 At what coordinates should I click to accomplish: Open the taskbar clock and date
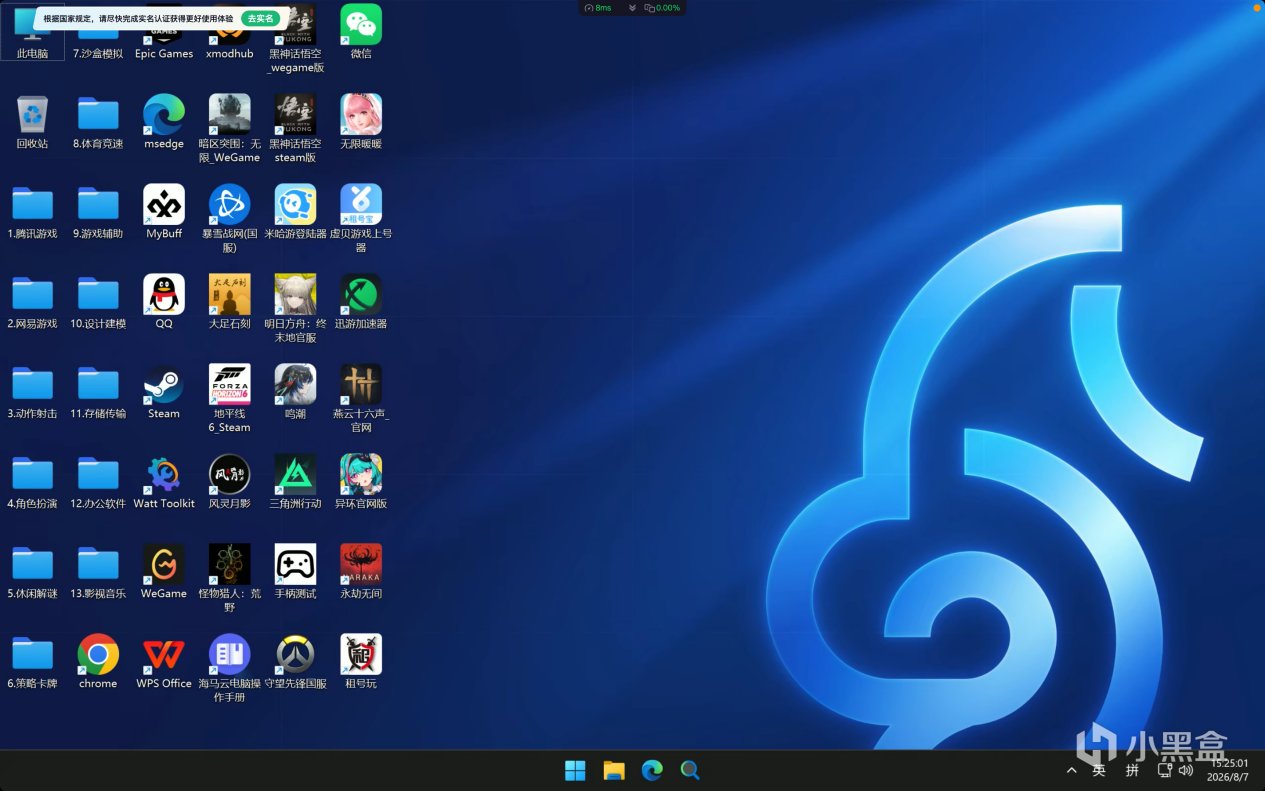[x=1230, y=770]
